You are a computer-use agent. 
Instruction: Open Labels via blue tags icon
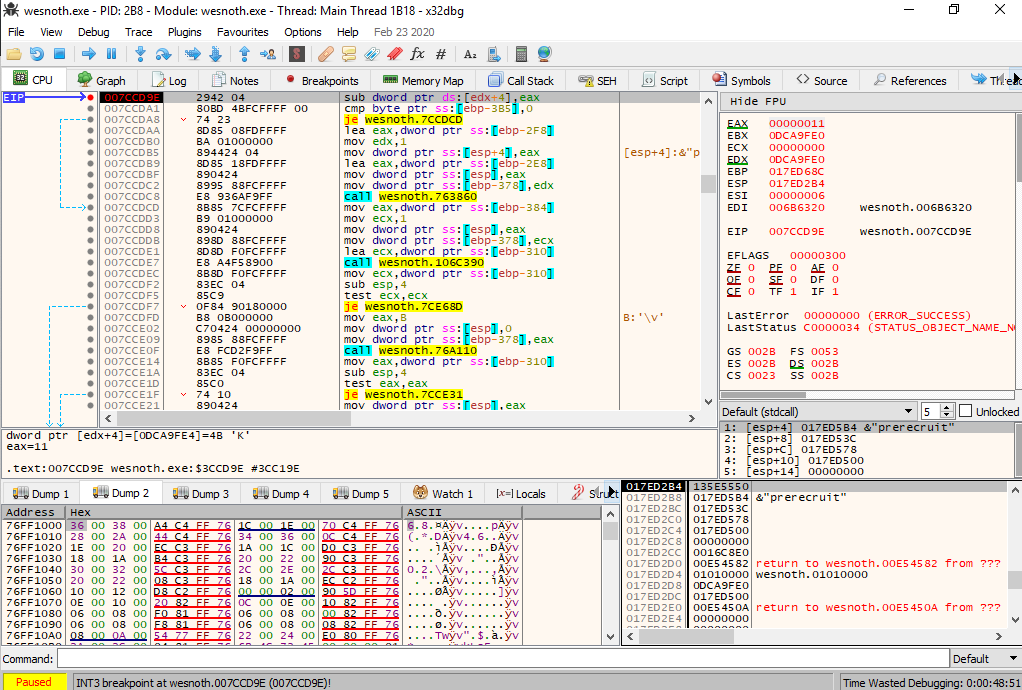(372, 54)
